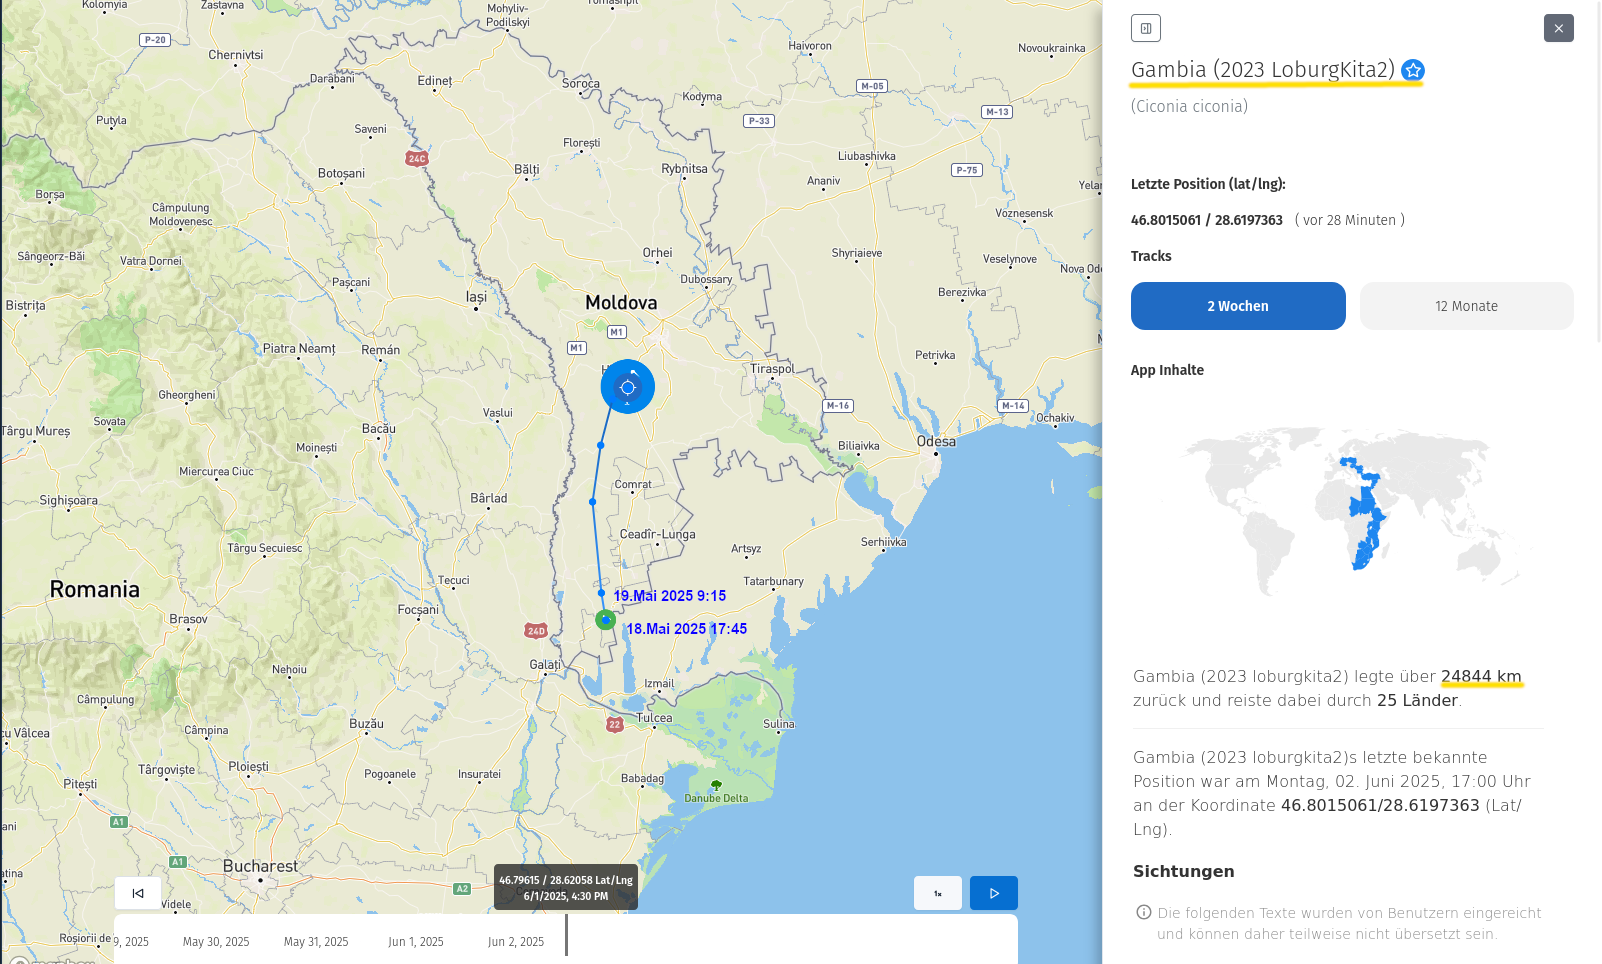
Task: Click the 18.Mai 2025 17:45 track label
Action: (x=687, y=629)
